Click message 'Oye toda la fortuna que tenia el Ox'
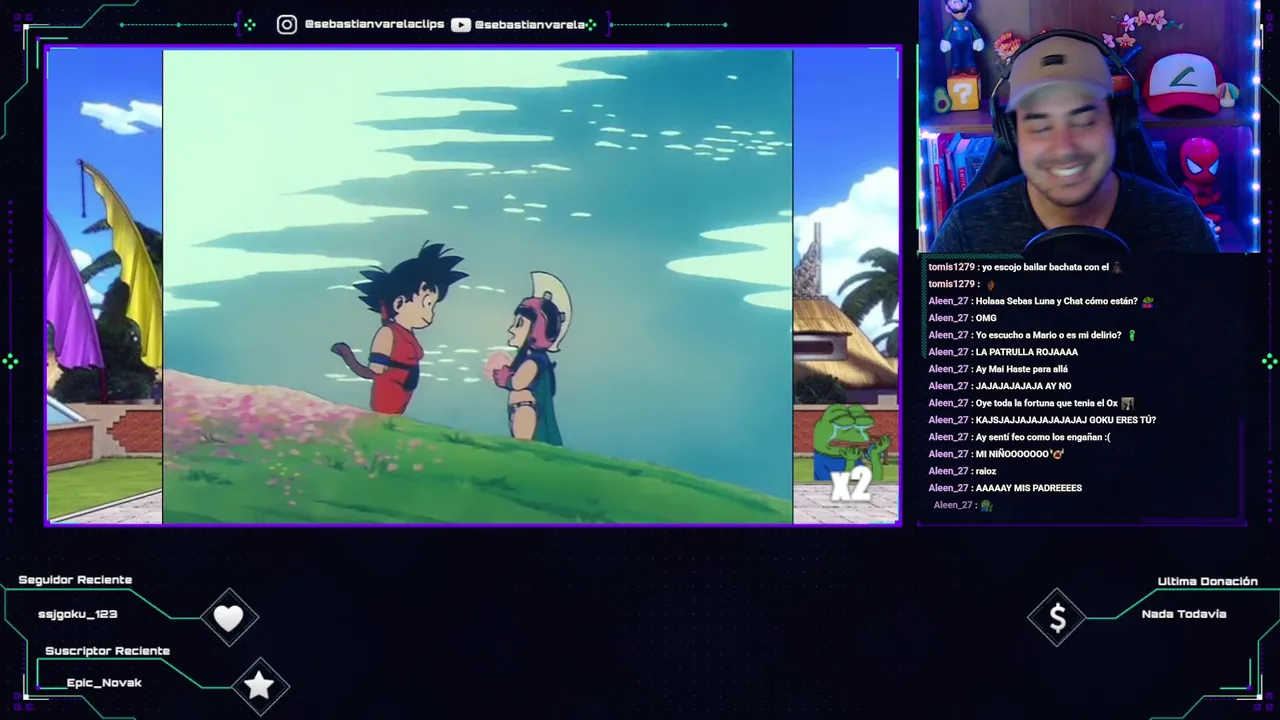The width and height of the screenshot is (1280, 720). click(x=1047, y=403)
